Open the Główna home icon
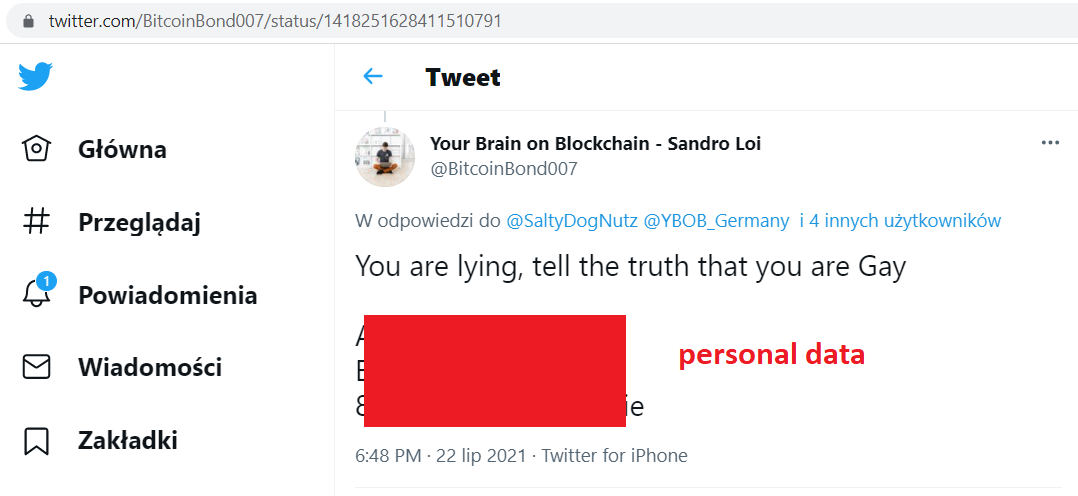The image size is (1078, 496). tap(36, 149)
